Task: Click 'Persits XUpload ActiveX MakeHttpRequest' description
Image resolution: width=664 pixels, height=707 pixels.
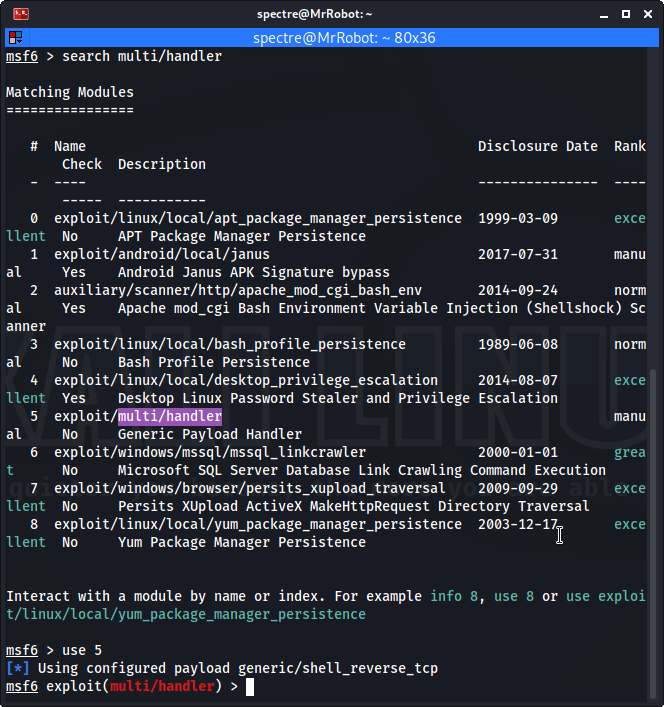Action: click(274, 506)
